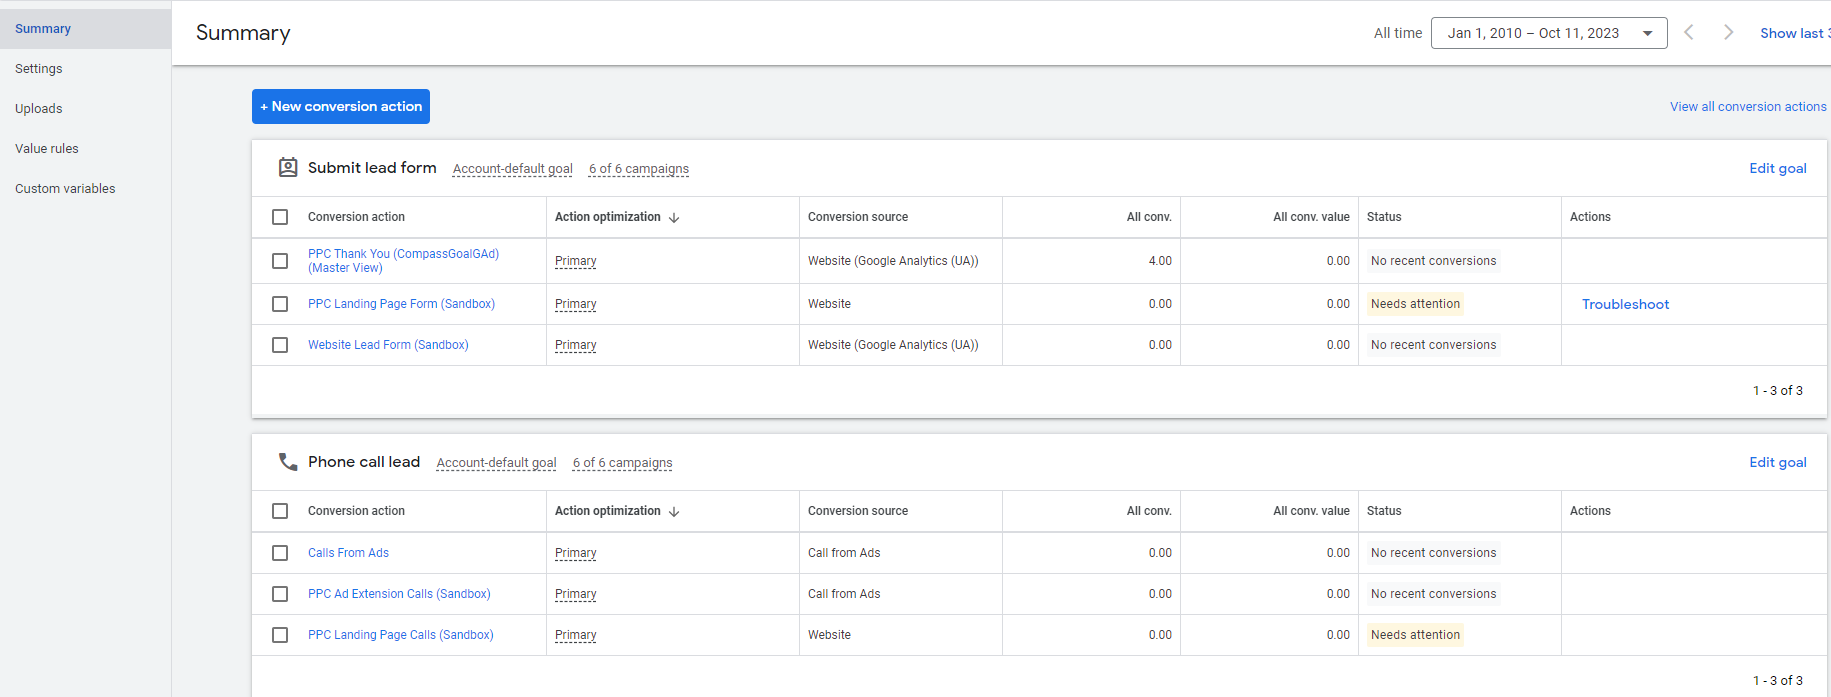Screen dimensions: 1831x697
Task: Sort Phone call lead table by Action optimization arrow
Action: (674, 511)
